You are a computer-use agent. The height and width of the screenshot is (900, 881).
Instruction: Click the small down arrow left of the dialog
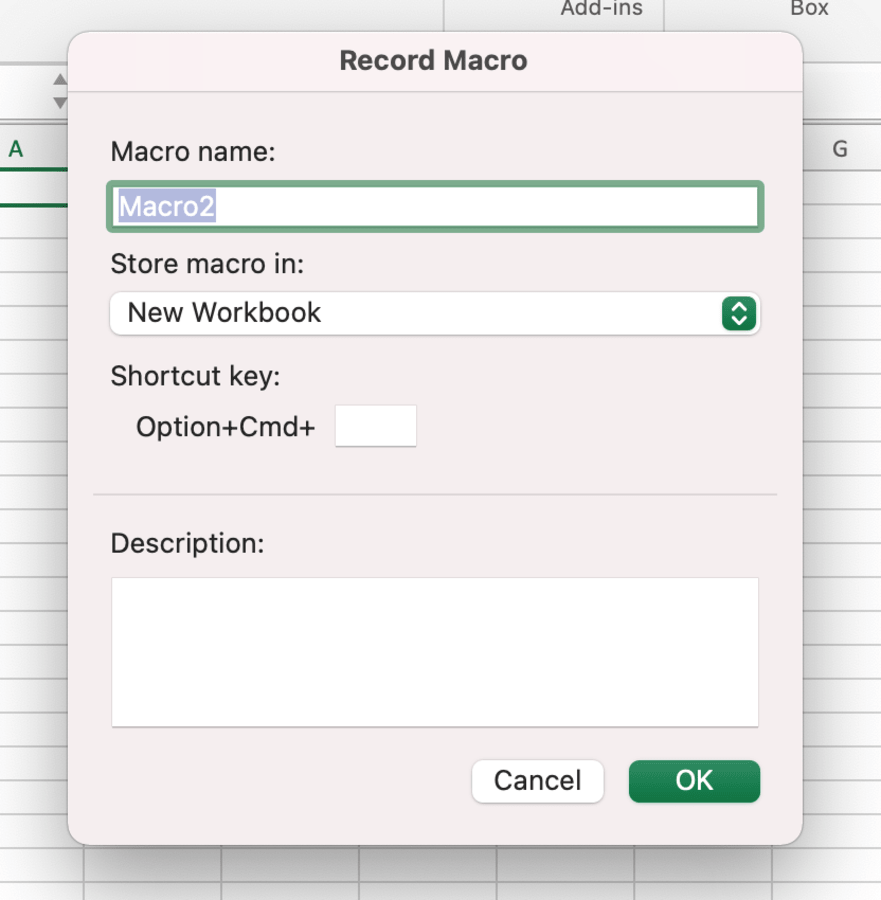pyautogui.click(x=60, y=102)
